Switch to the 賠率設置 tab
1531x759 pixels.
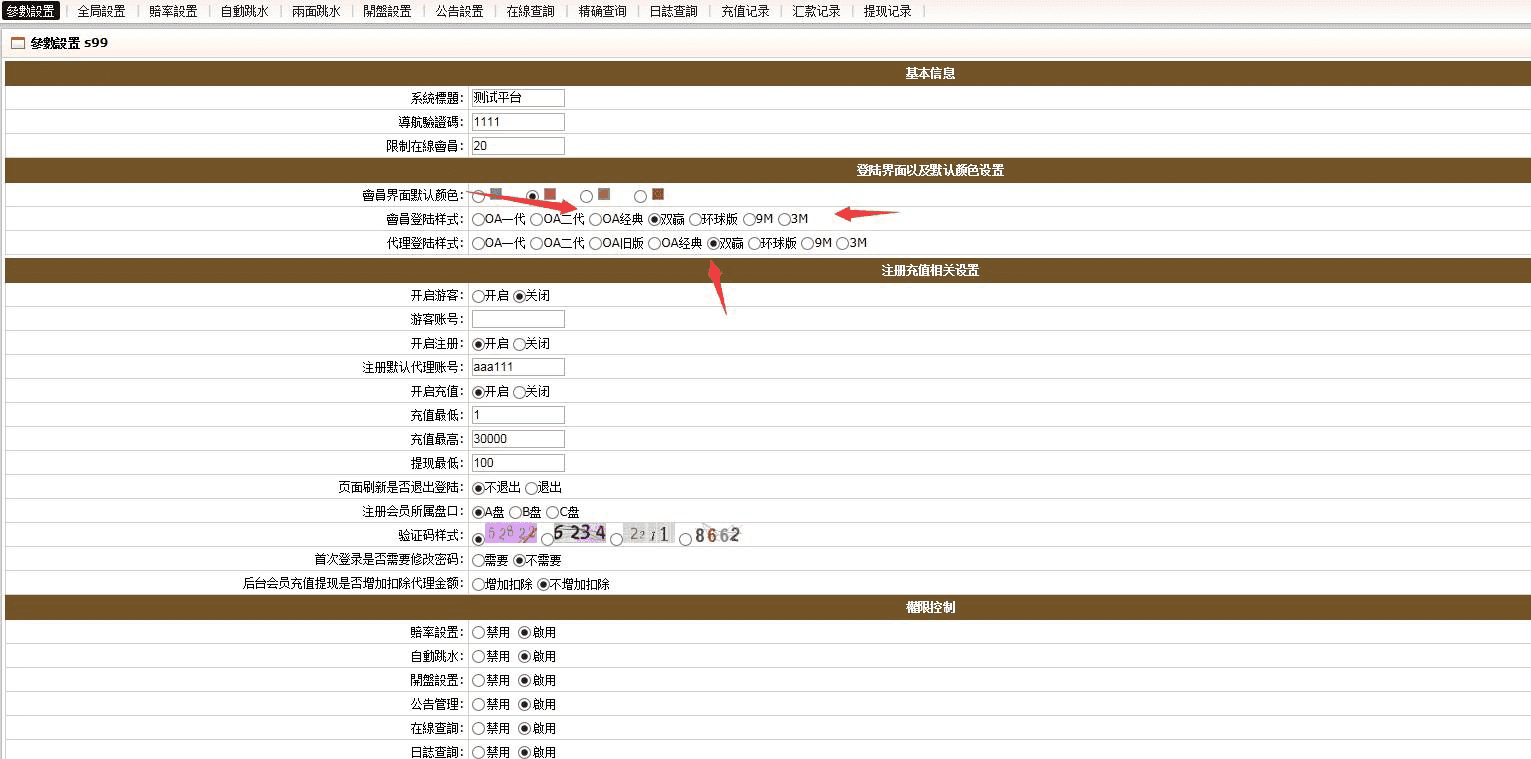[x=173, y=12]
